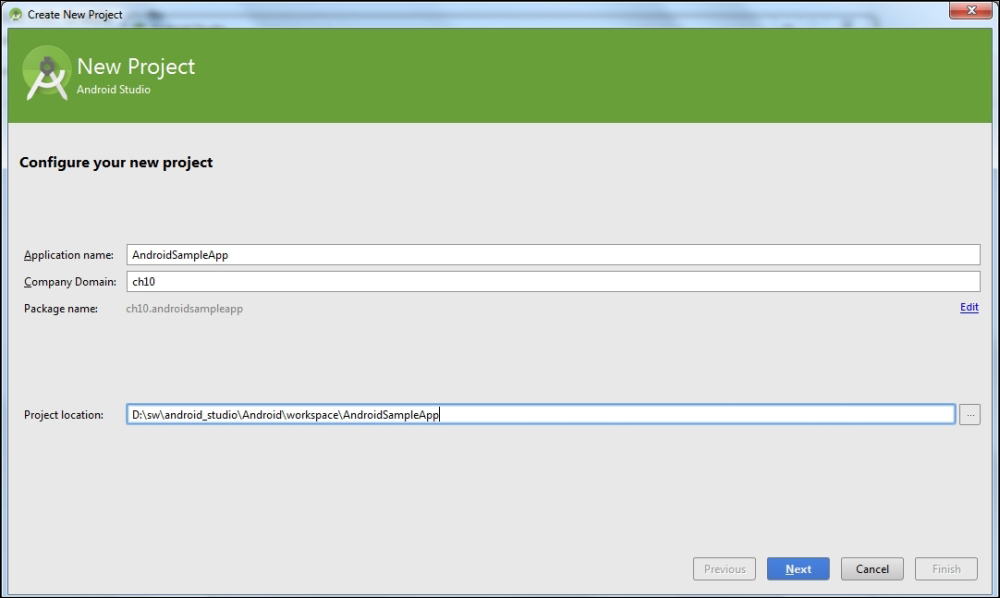Image resolution: width=1000 pixels, height=598 pixels.
Task: Click the 'Create New Project' window title
Action: click(75, 15)
